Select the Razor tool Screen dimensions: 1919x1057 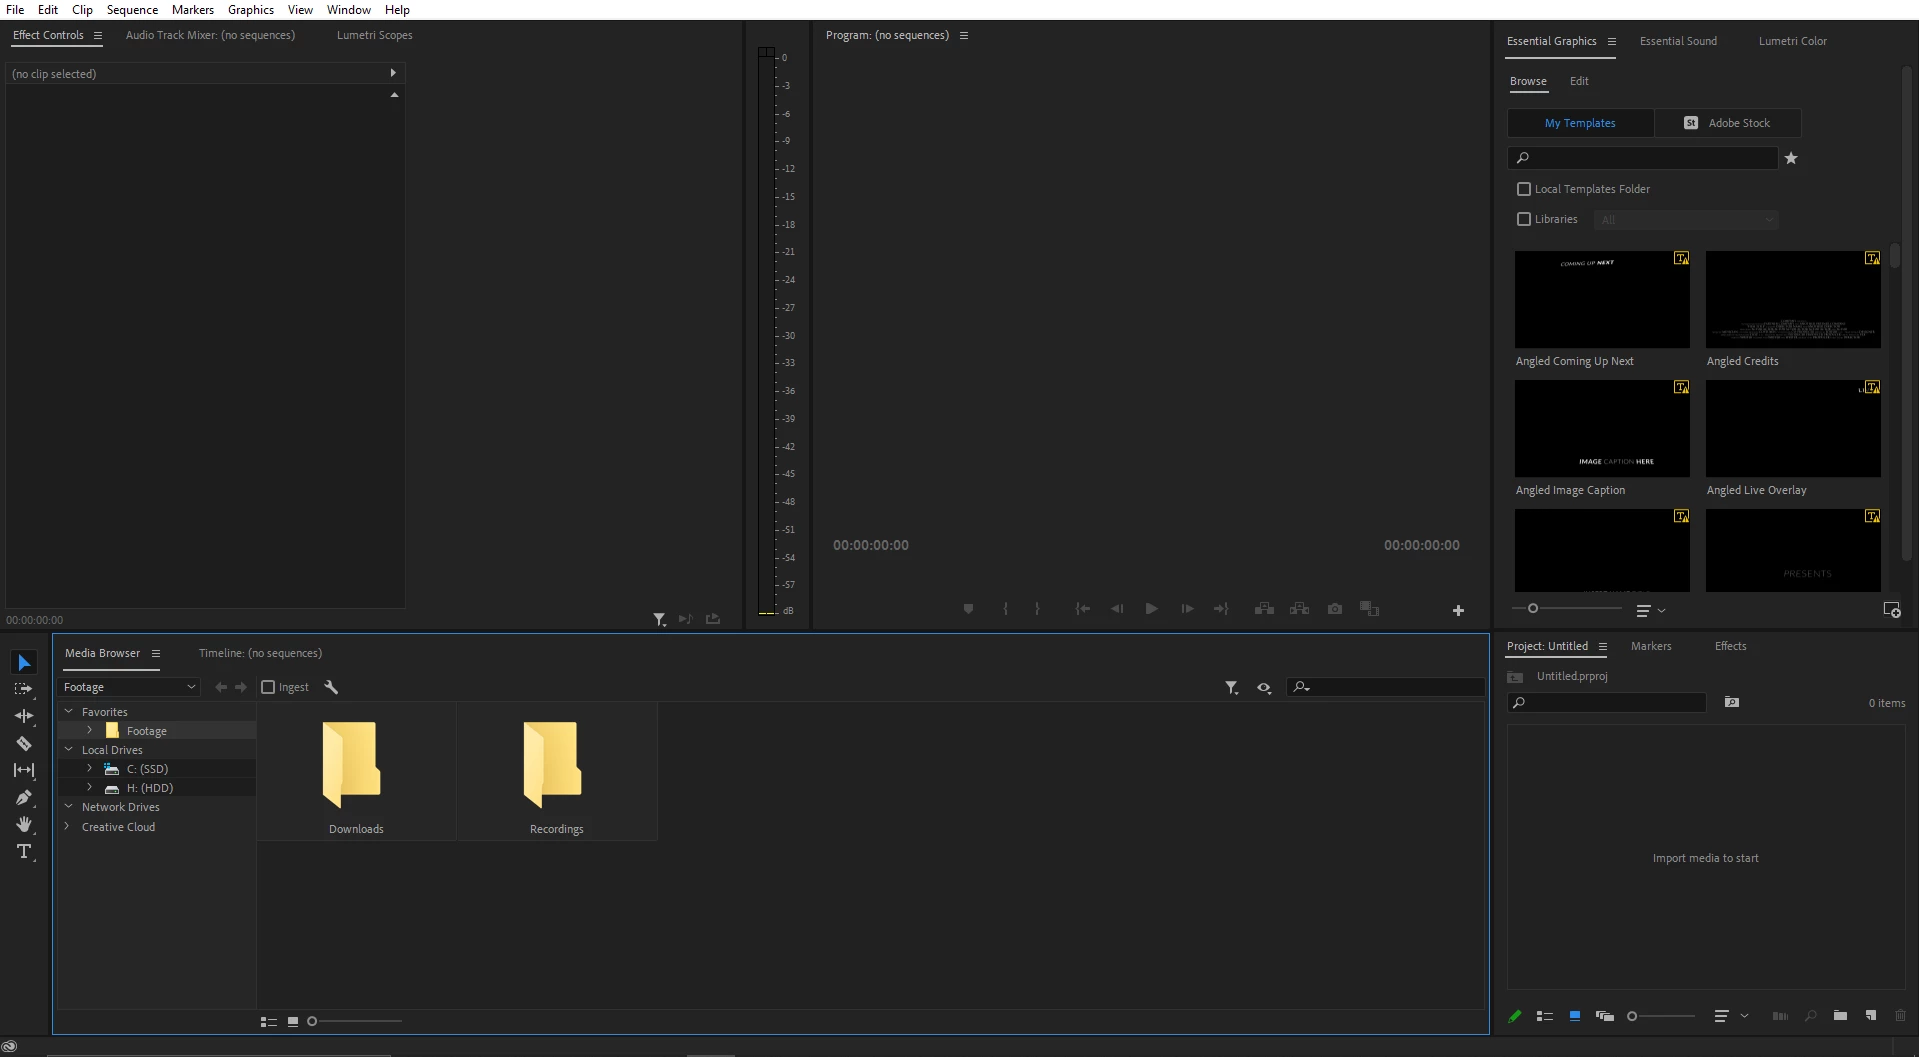(x=24, y=743)
